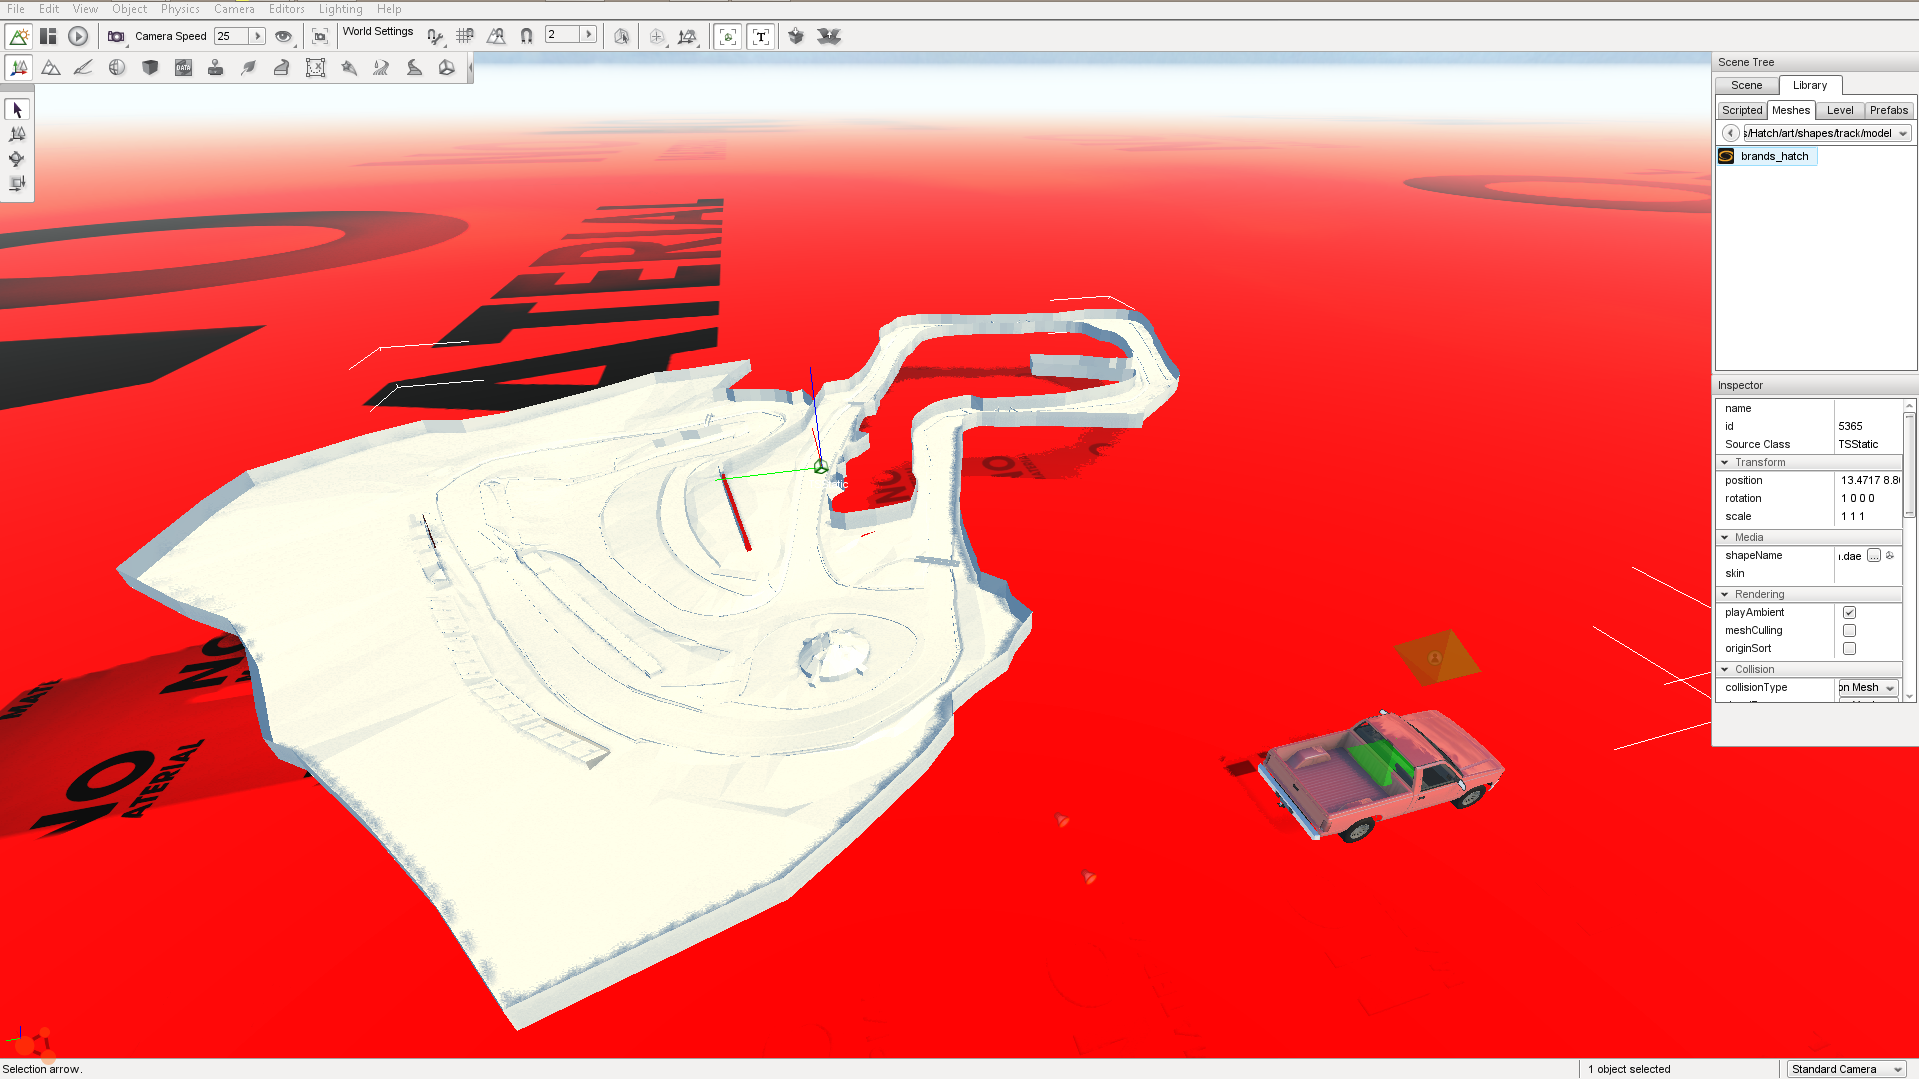Select the River Editor icon
Viewport: 1919px width, 1079px height.
(x=381, y=68)
